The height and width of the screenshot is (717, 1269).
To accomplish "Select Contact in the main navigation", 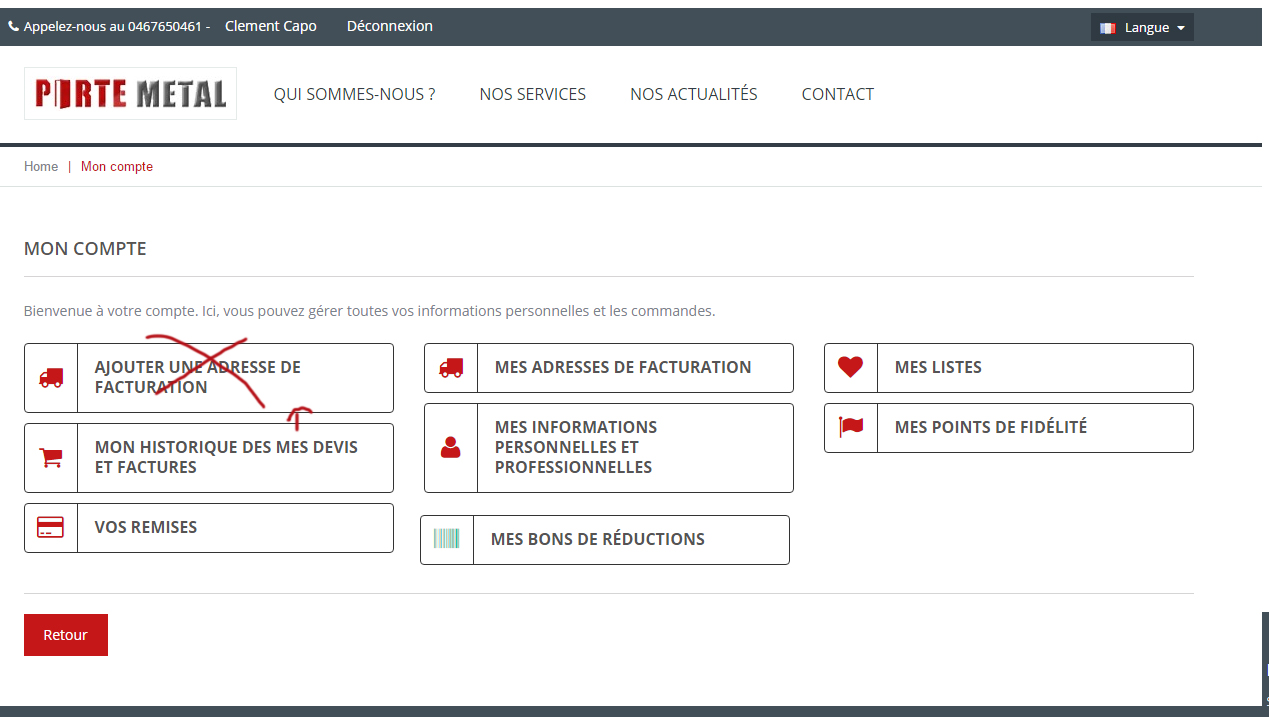I will click(838, 94).
